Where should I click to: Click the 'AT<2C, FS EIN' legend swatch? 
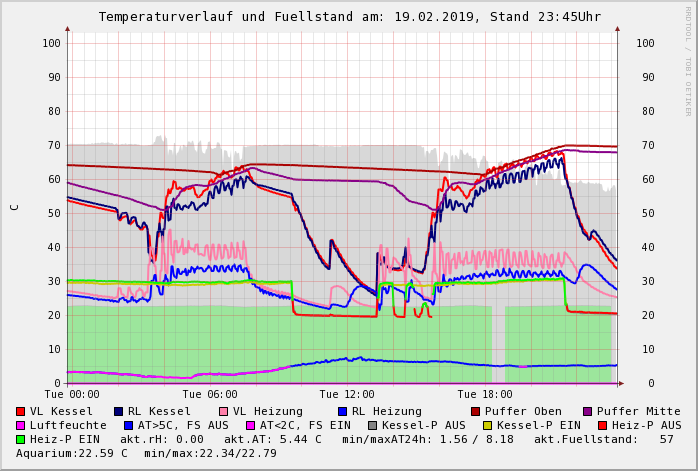[x=252, y=425]
